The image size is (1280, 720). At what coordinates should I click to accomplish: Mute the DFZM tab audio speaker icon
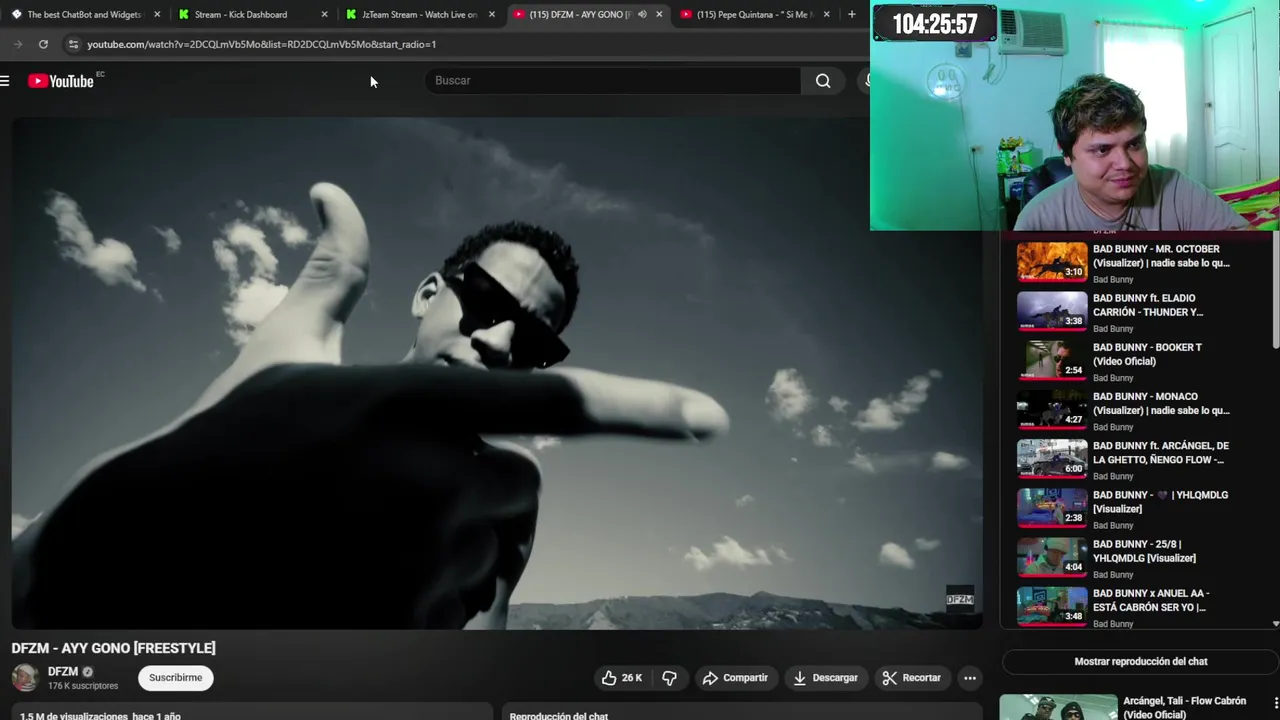pyautogui.click(x=642, y=14)
